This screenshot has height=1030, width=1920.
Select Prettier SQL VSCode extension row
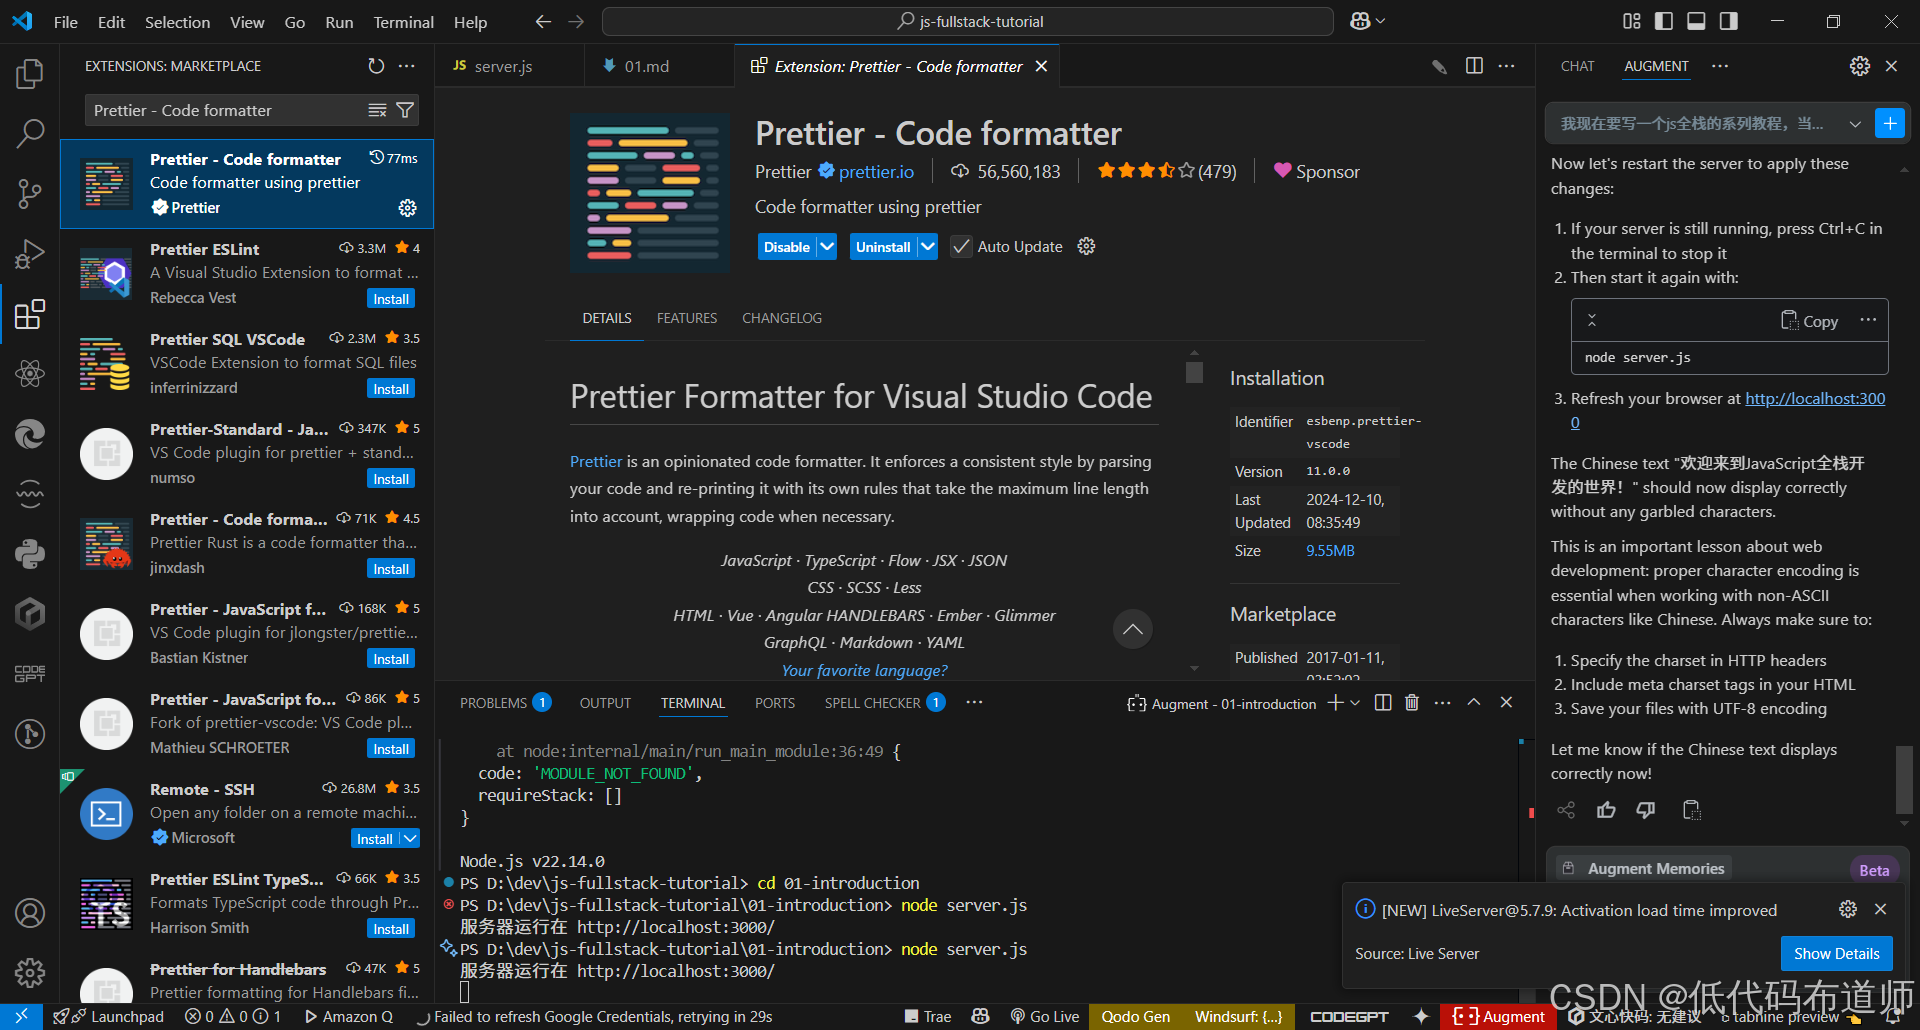247,363
